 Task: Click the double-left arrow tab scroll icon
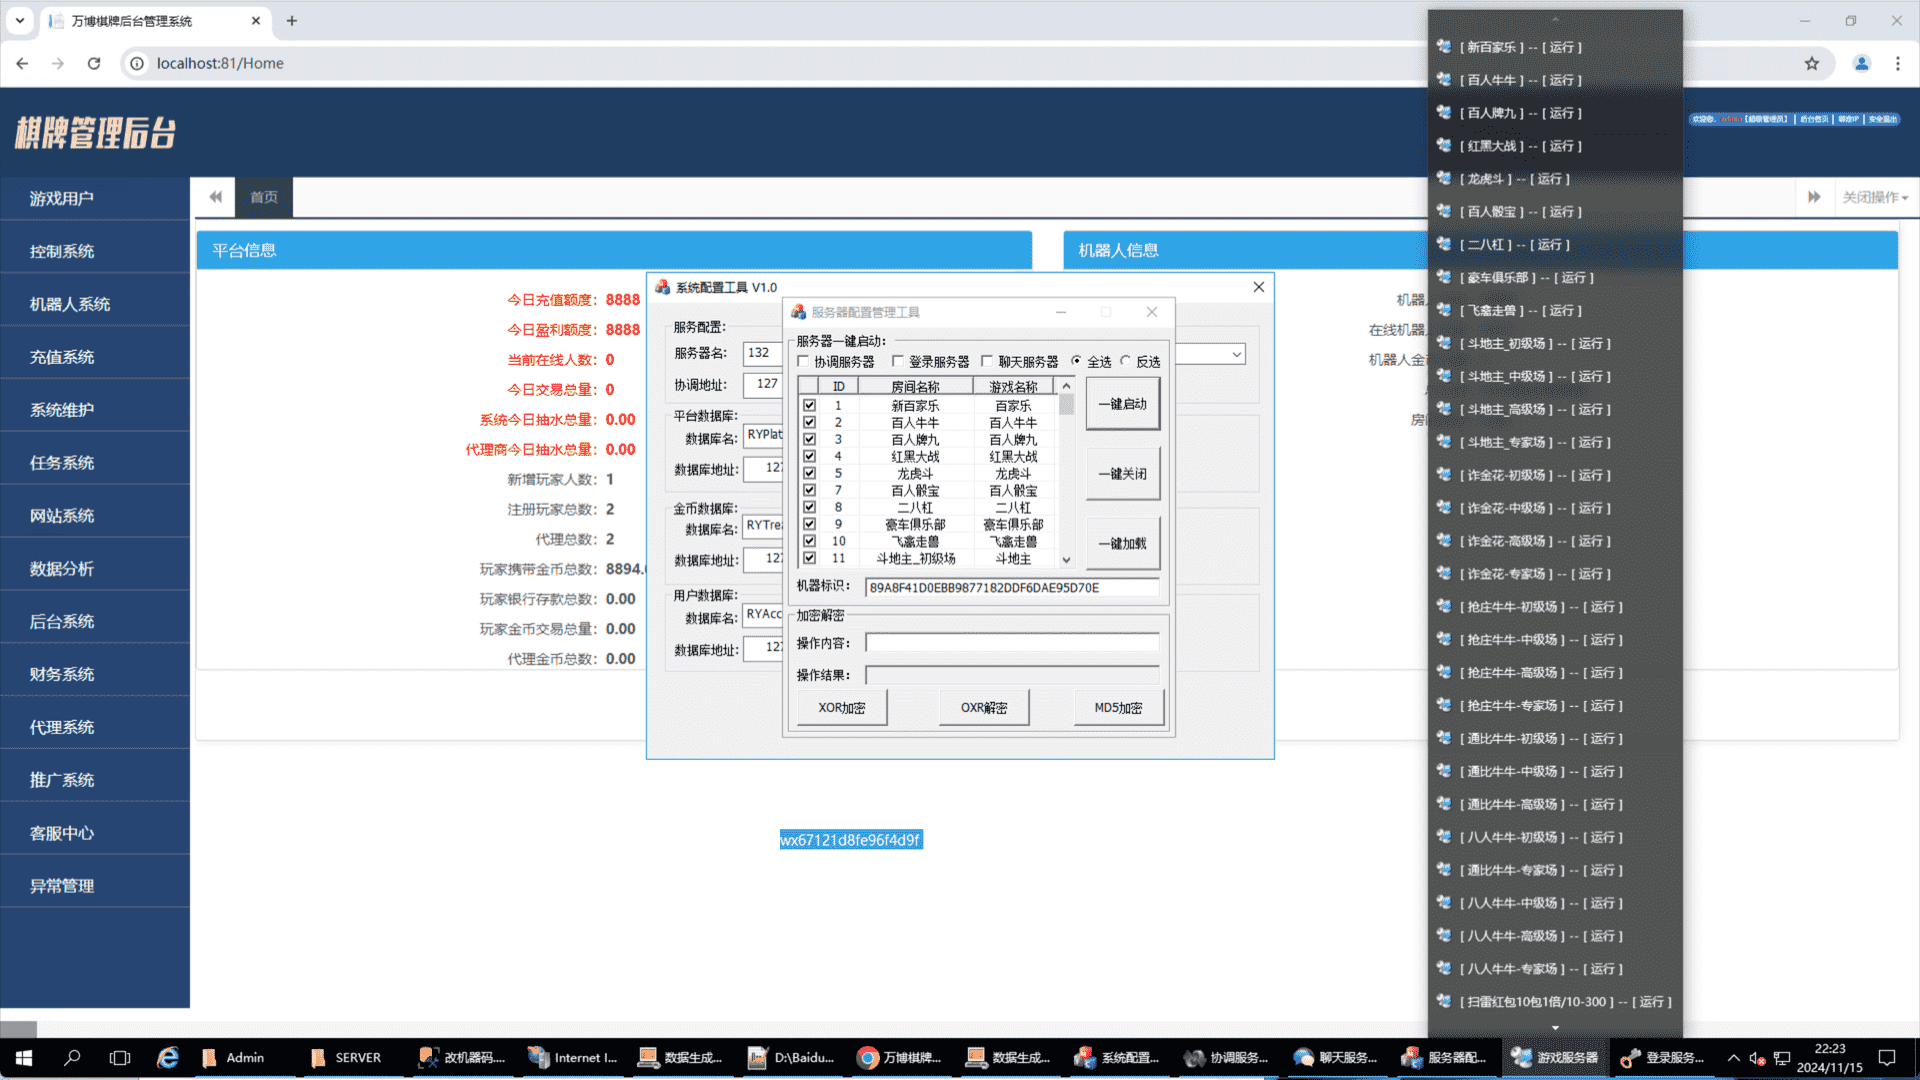click(x=215, y=197)
